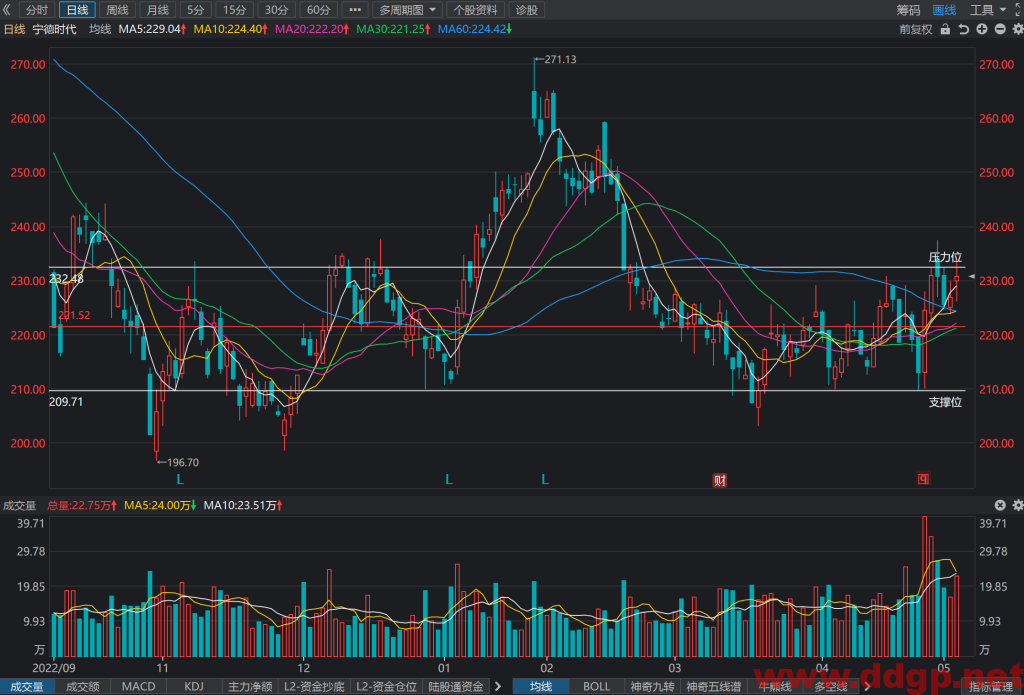Image resolution: width=1024 pixels, height=695 pixels.
Task: Expand more sub-chart indicators with right chevron
Action: 498,687
